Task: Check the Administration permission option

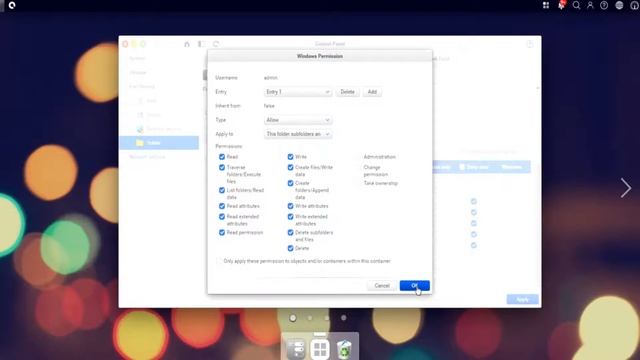Action: click(359, 157)
